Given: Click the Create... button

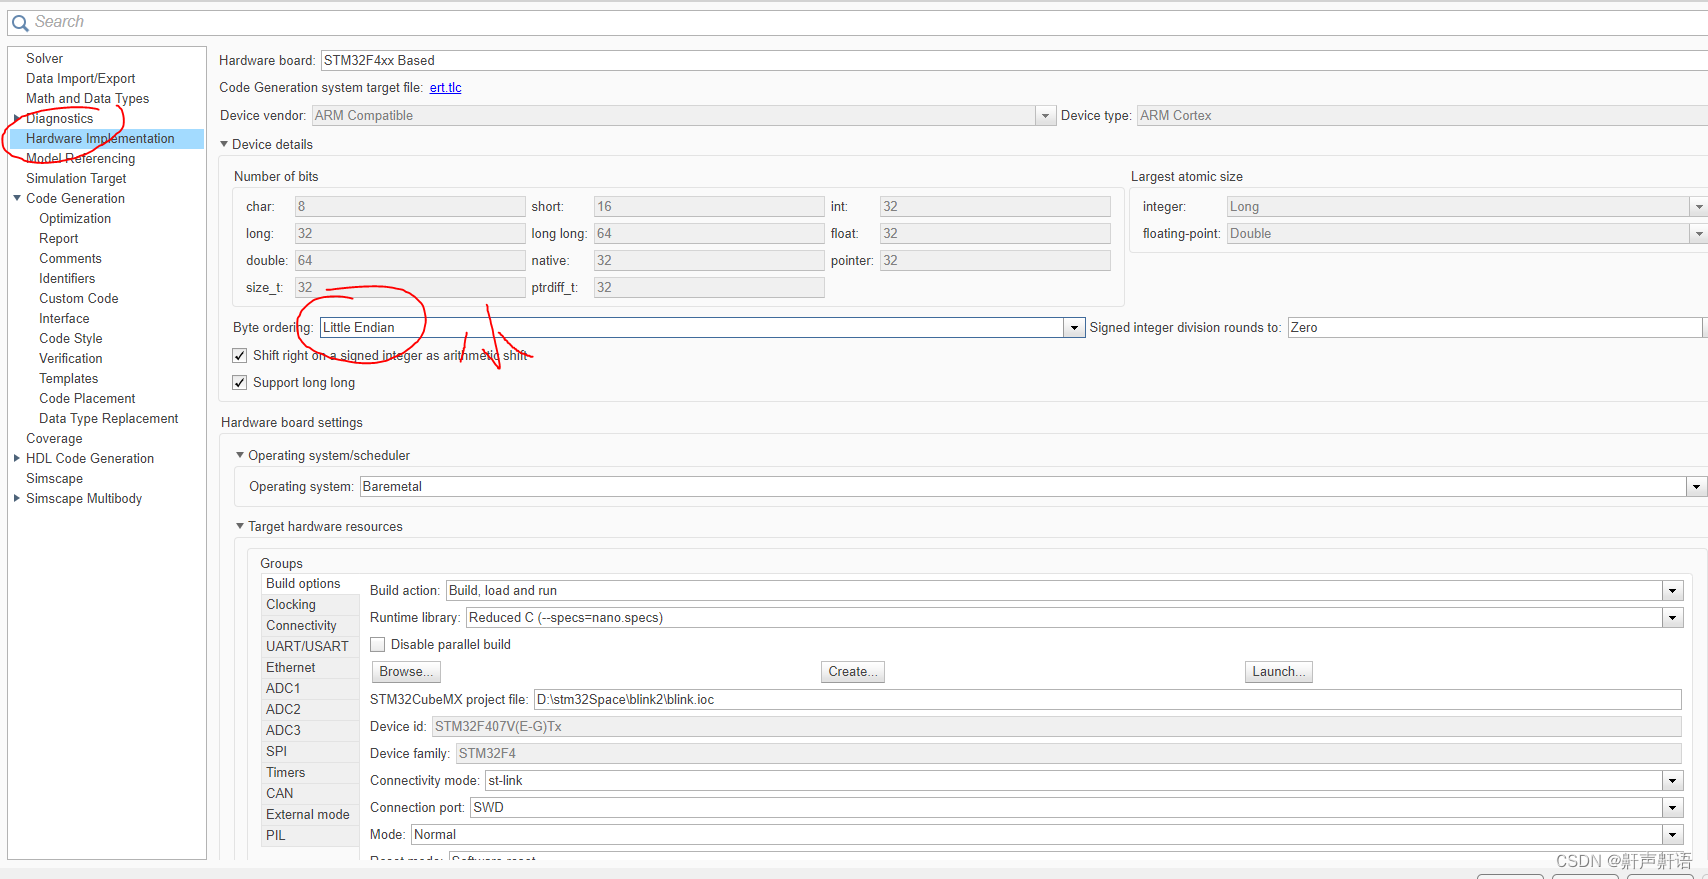Looking at the screenshot, I should 853,672.
